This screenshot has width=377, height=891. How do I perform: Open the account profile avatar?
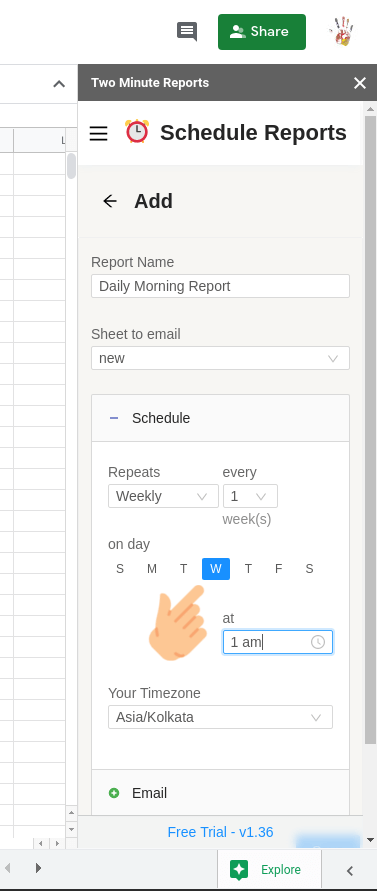pos(341,31)
